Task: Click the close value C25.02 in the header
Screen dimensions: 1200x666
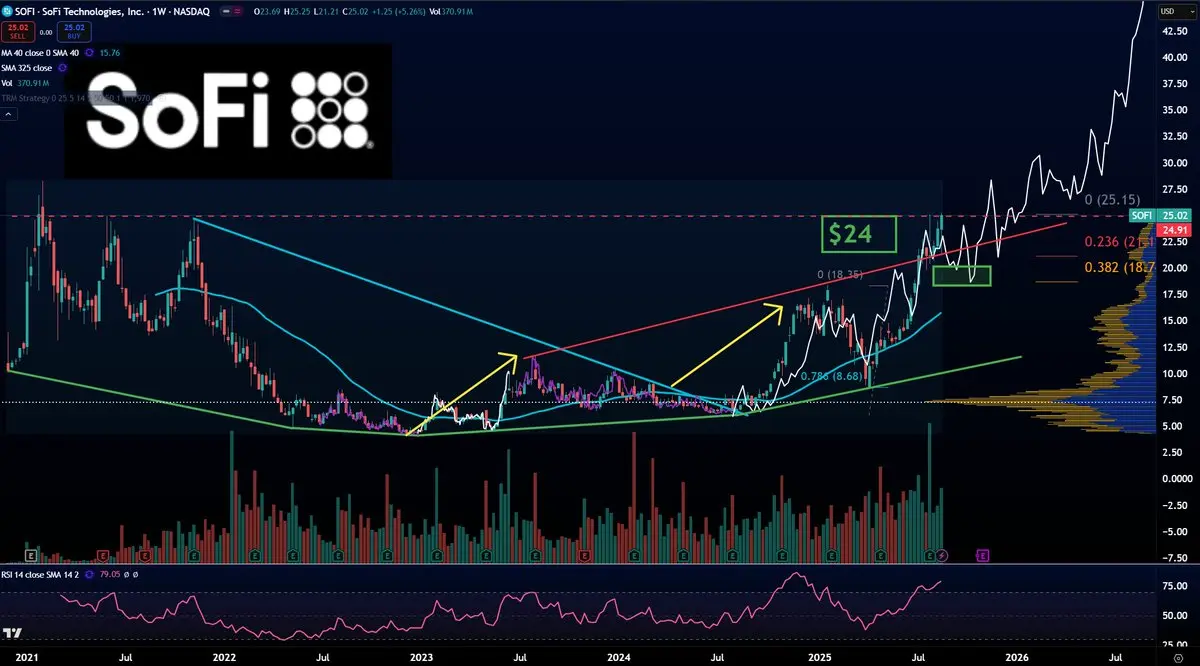Action: [x=355, y=11]
